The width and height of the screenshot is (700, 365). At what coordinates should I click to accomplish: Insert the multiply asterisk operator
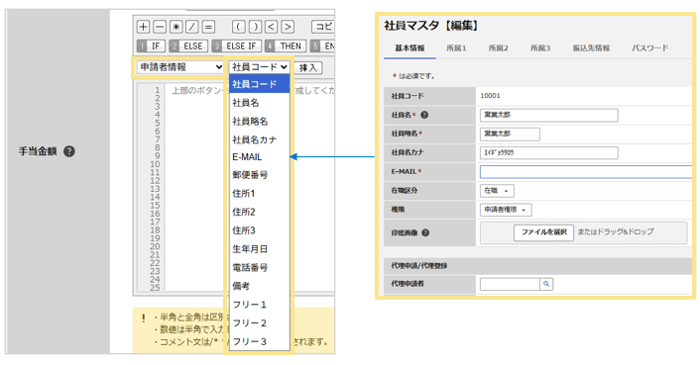click(176, 27)
